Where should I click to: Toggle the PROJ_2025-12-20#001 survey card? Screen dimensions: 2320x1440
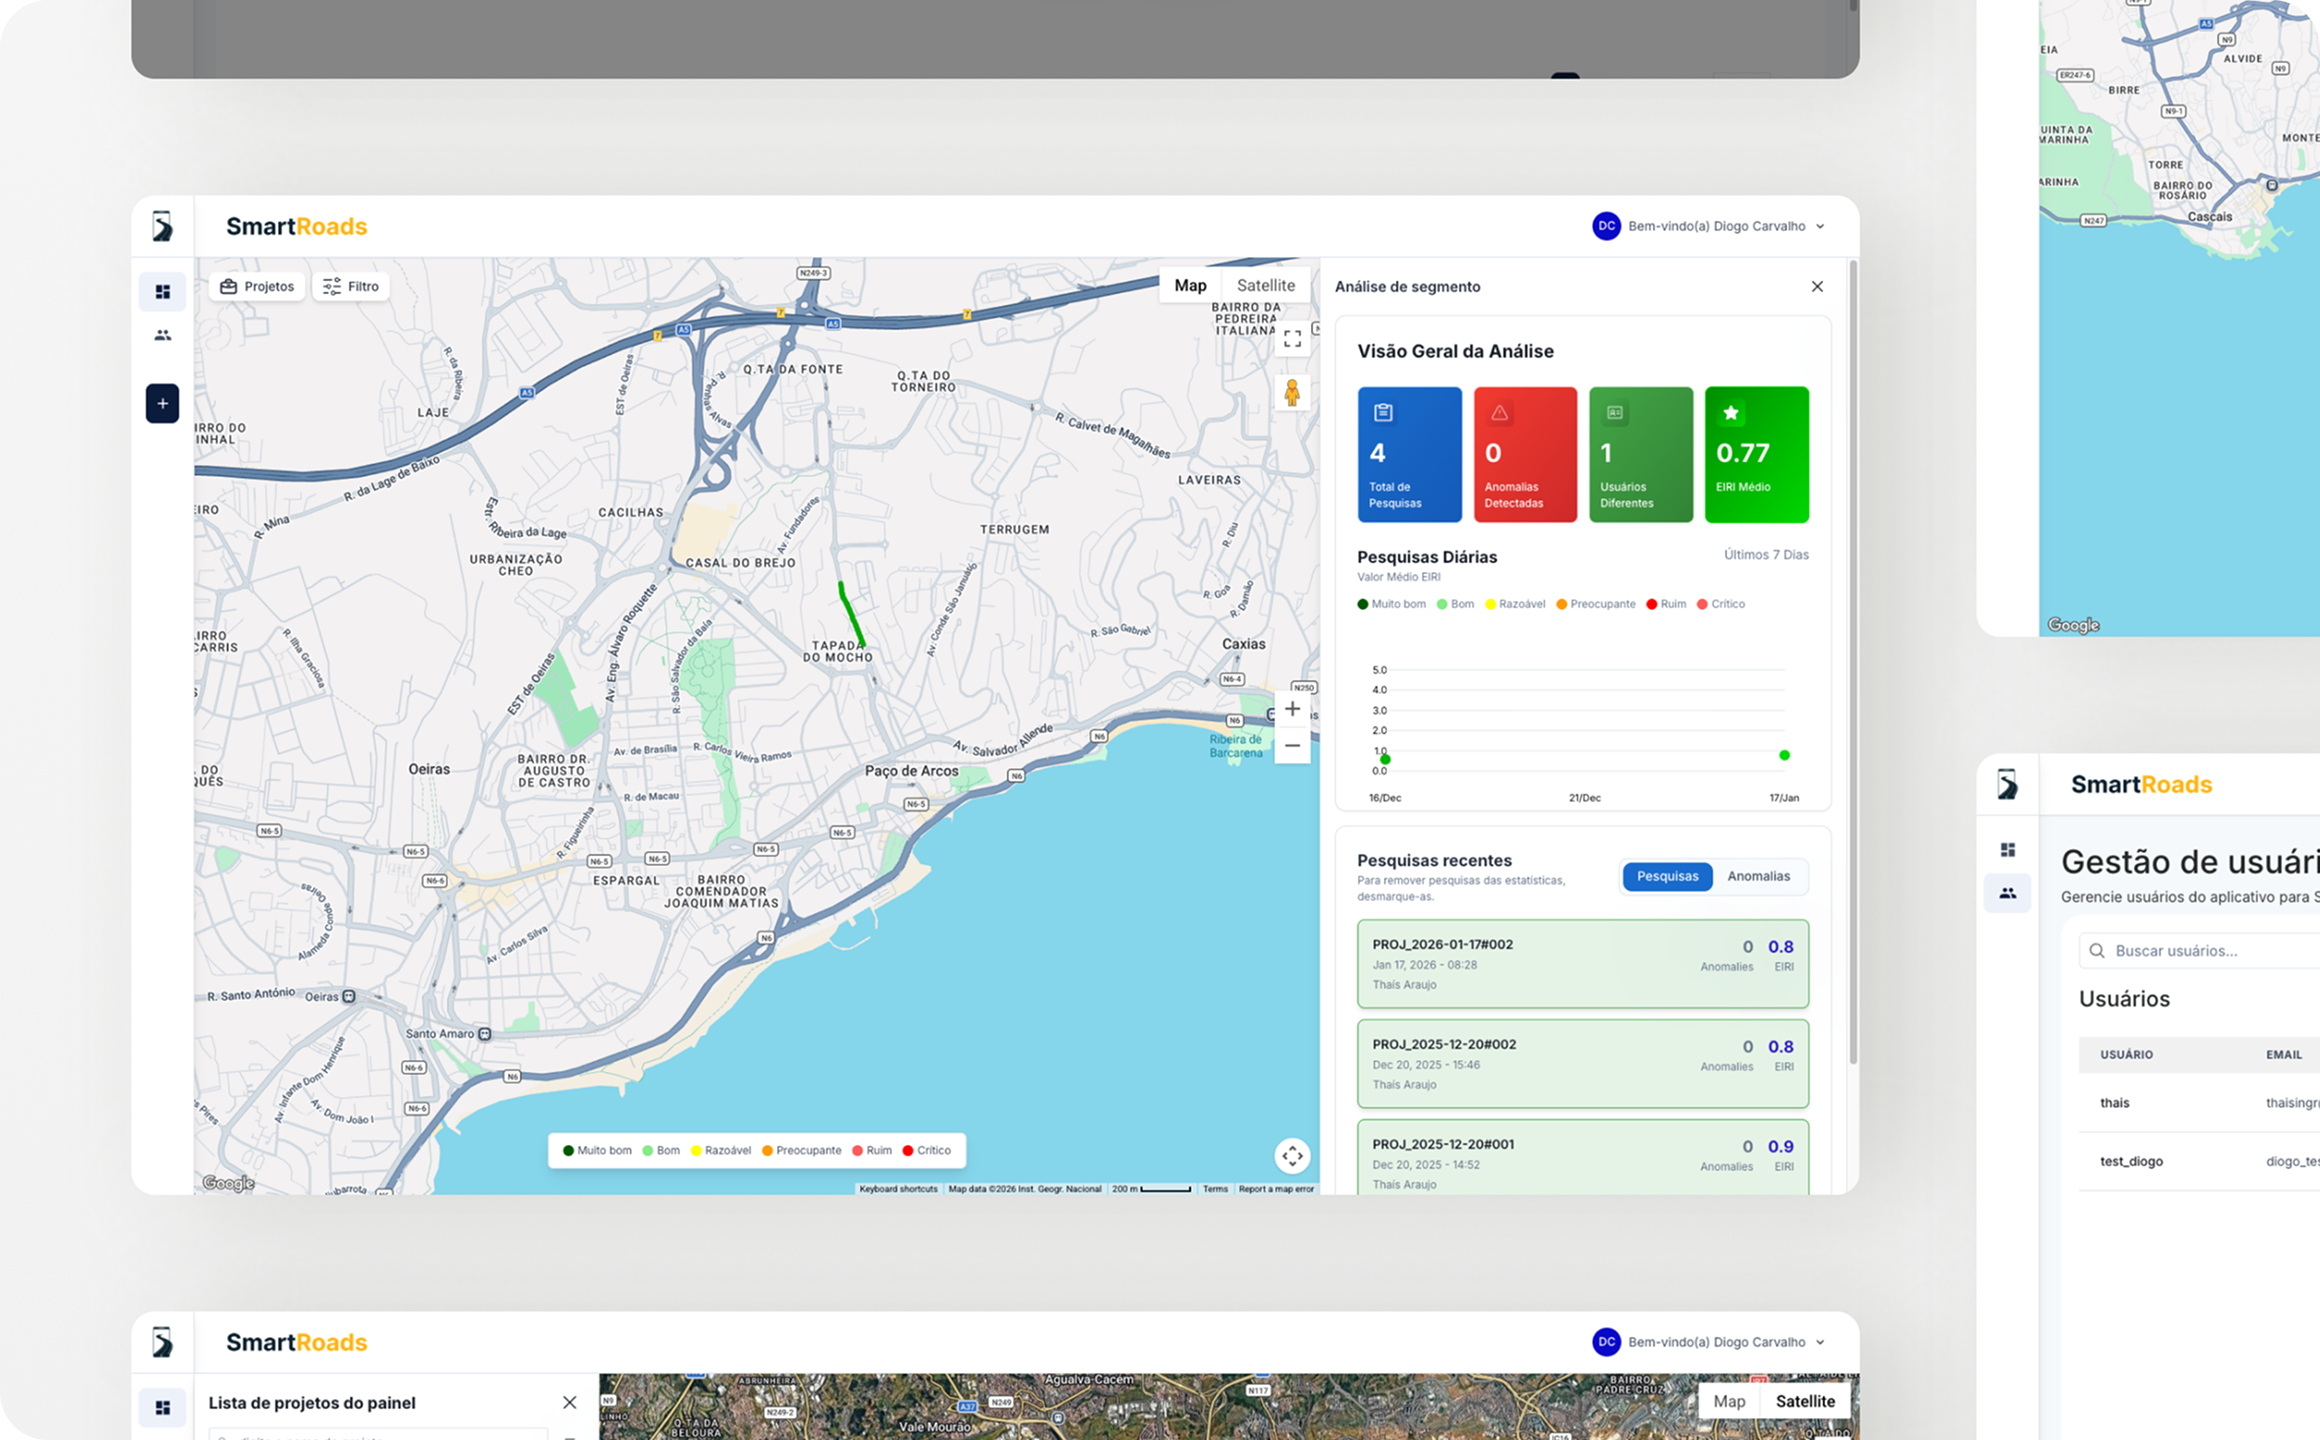click(x=1582, y=1157)
